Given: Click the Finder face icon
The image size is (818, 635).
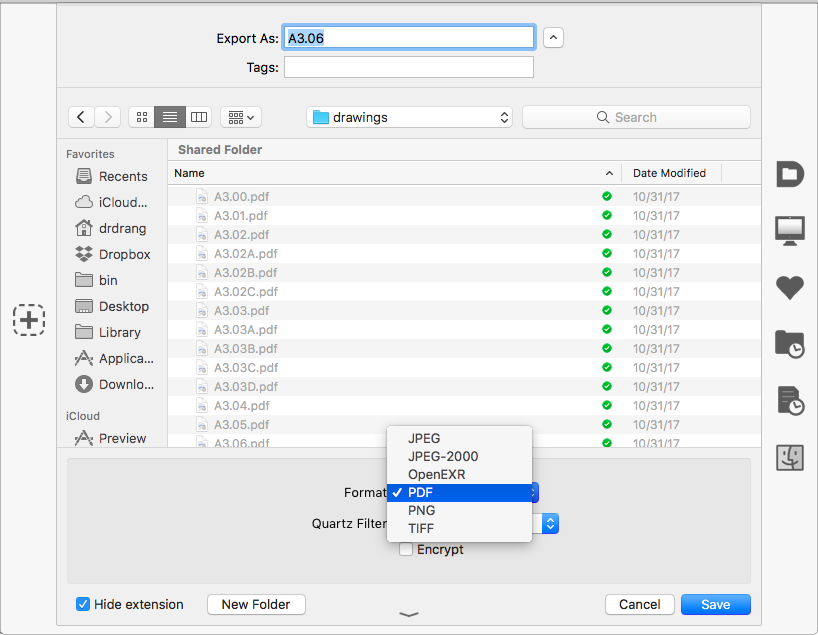Looking at the screenshot, I should click(790, 458).
